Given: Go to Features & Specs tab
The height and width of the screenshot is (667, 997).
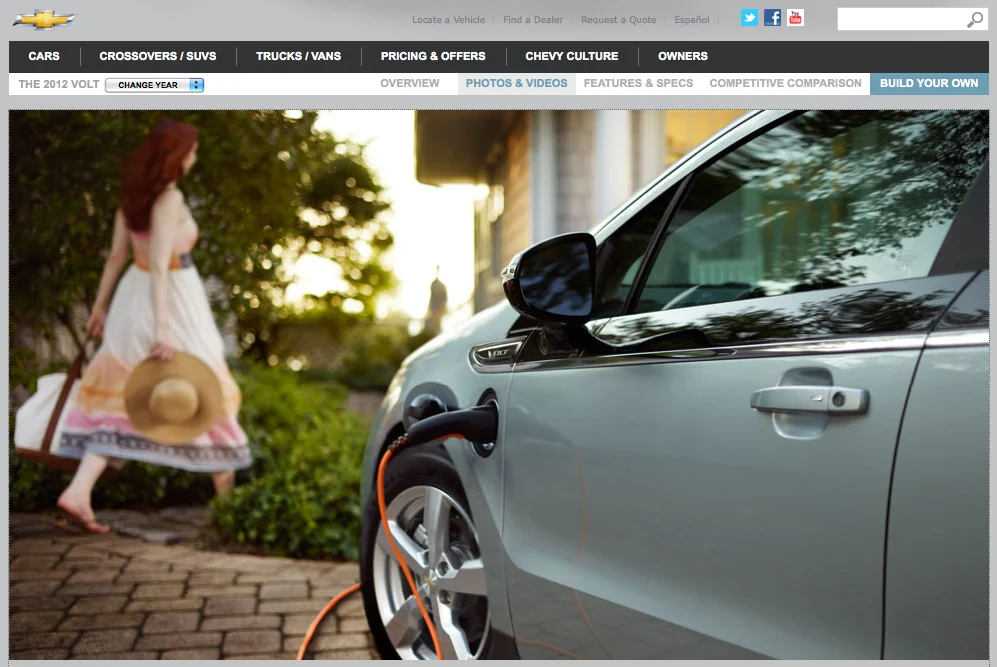Looking at the screenshot, I should coord(638,83).
